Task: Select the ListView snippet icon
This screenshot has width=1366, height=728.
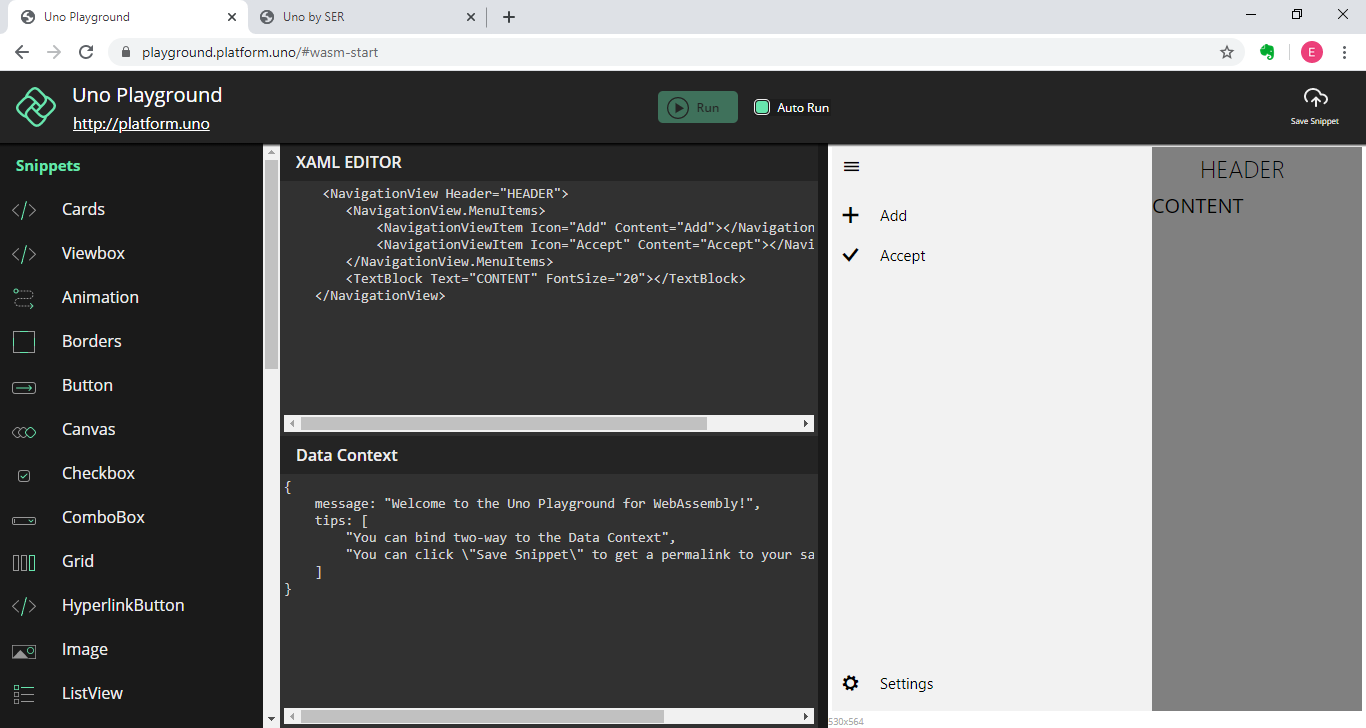Action: point(23,693)
